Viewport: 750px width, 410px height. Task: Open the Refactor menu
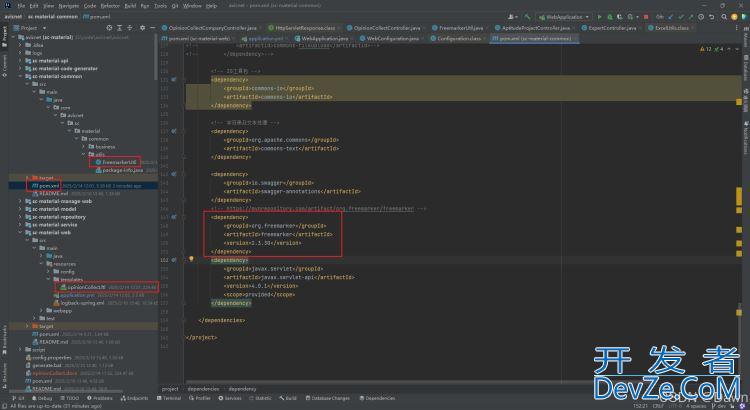click(x=110, y=6)
